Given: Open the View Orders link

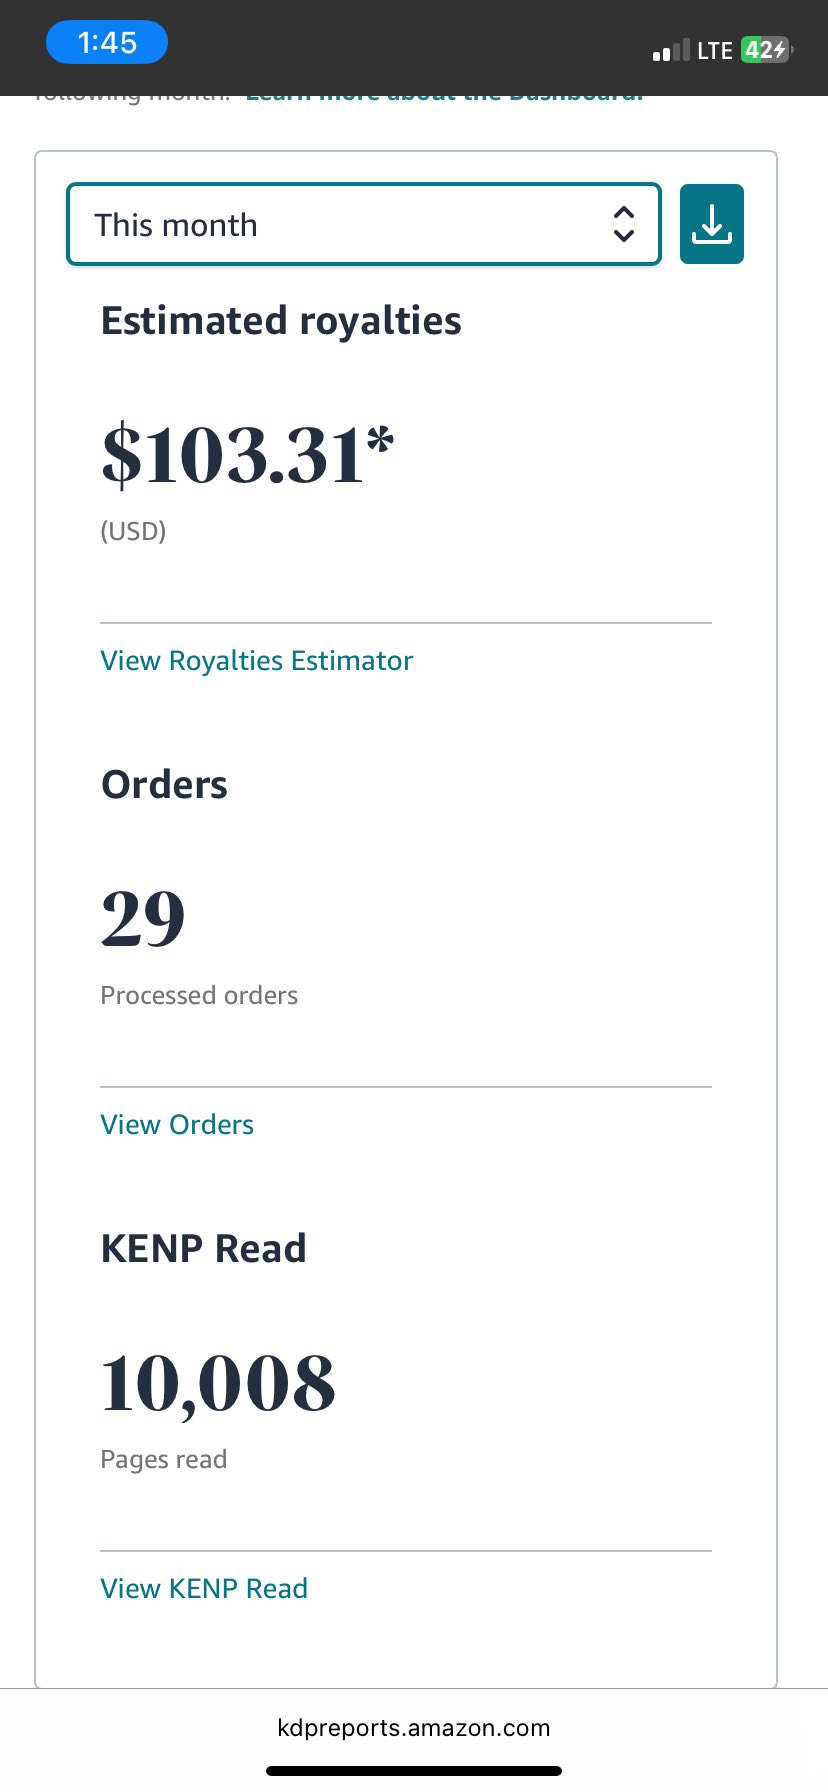Looking at the screenshot, I should [x=177, y=1125].
